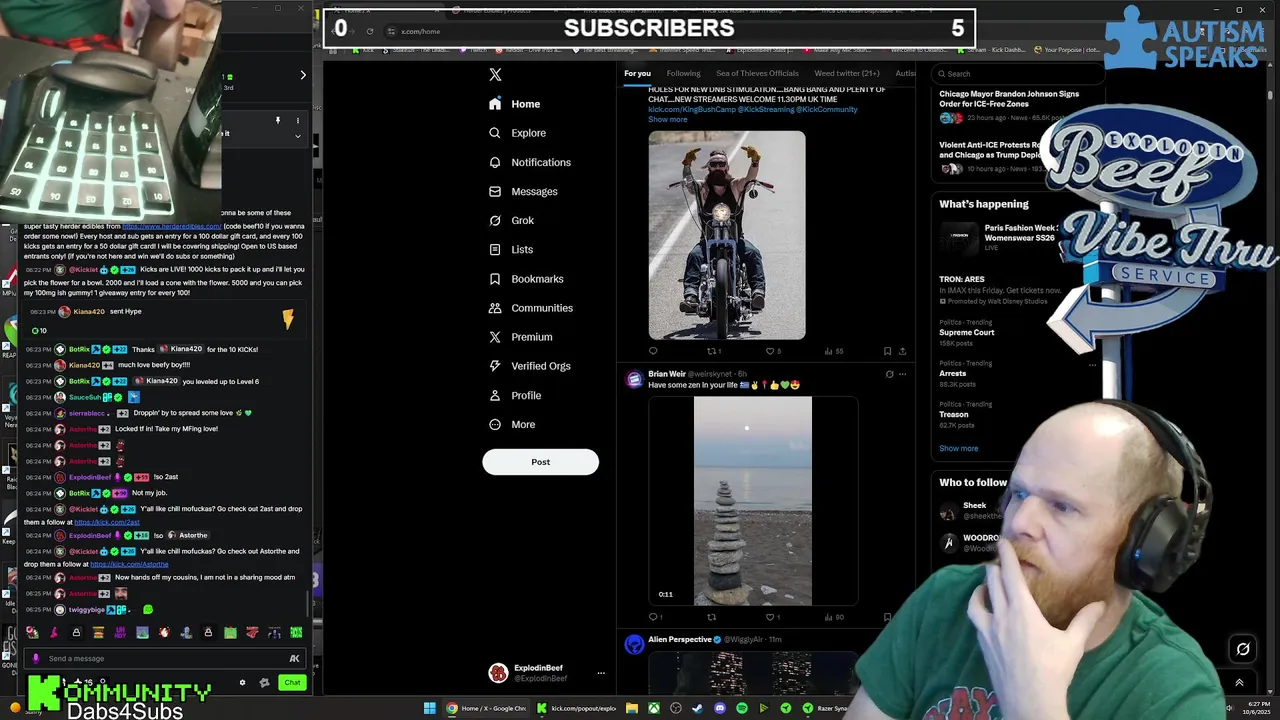Open Profile in the X sidebar
Viewport: 1280px width, 720px height.
click(515, 395)
